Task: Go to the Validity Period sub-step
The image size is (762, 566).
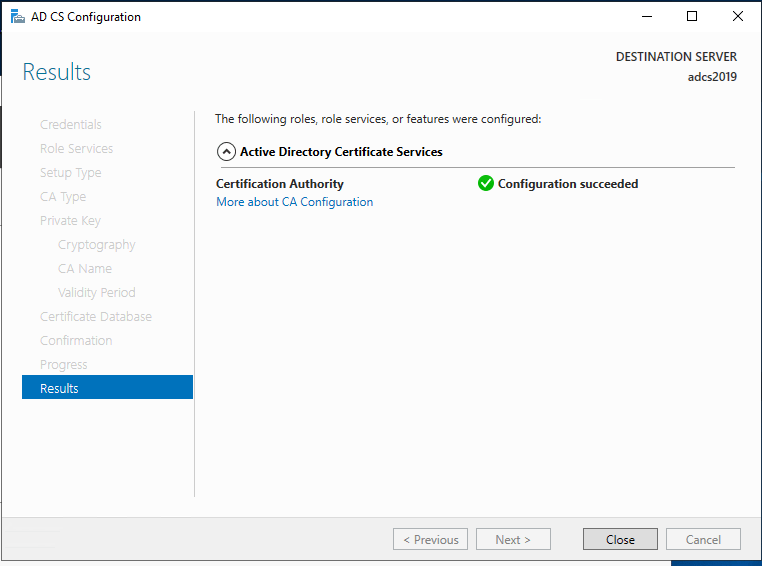Action: [x=96, y=292]
